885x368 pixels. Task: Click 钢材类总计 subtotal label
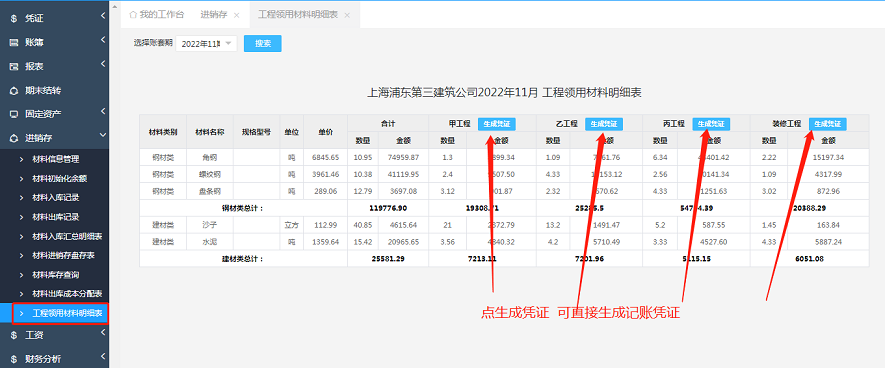tap(243, 208)
